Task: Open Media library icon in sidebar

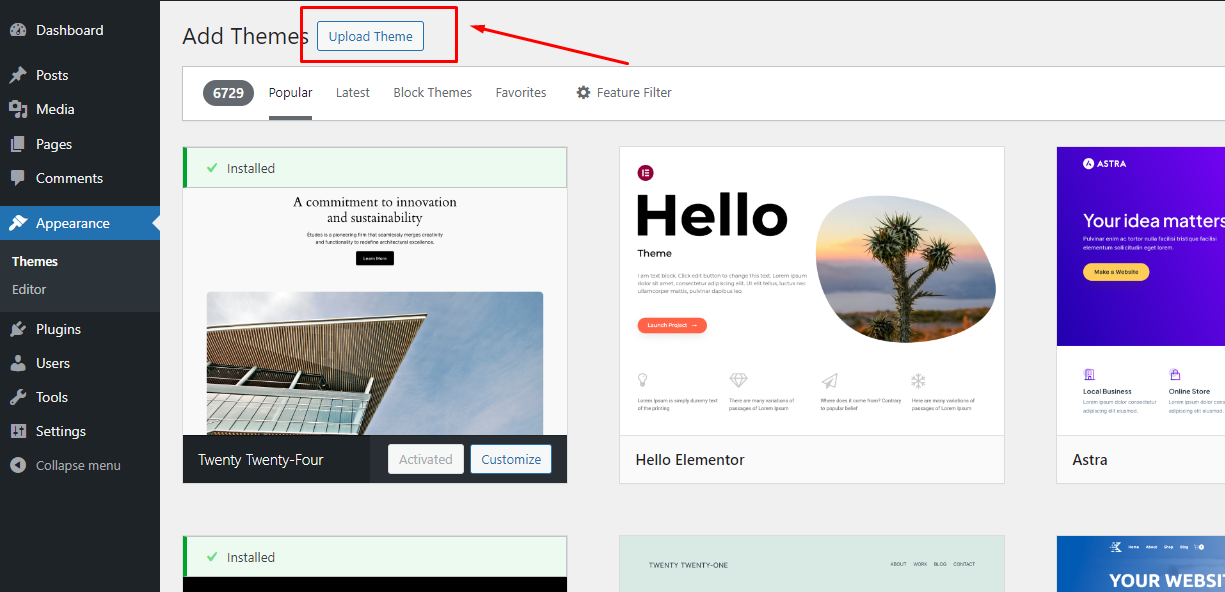Action: coord(18,109)
